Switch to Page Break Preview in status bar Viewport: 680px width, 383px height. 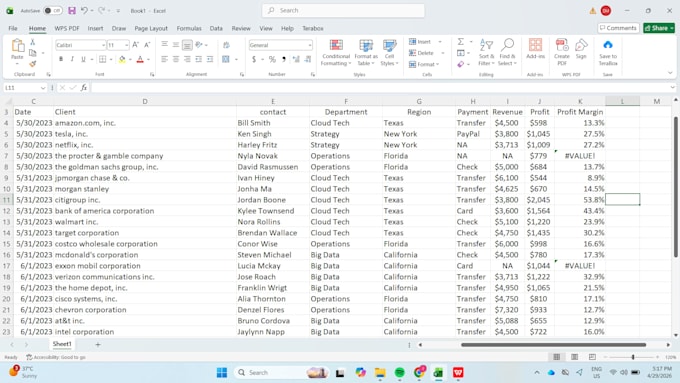click(592, 357)
